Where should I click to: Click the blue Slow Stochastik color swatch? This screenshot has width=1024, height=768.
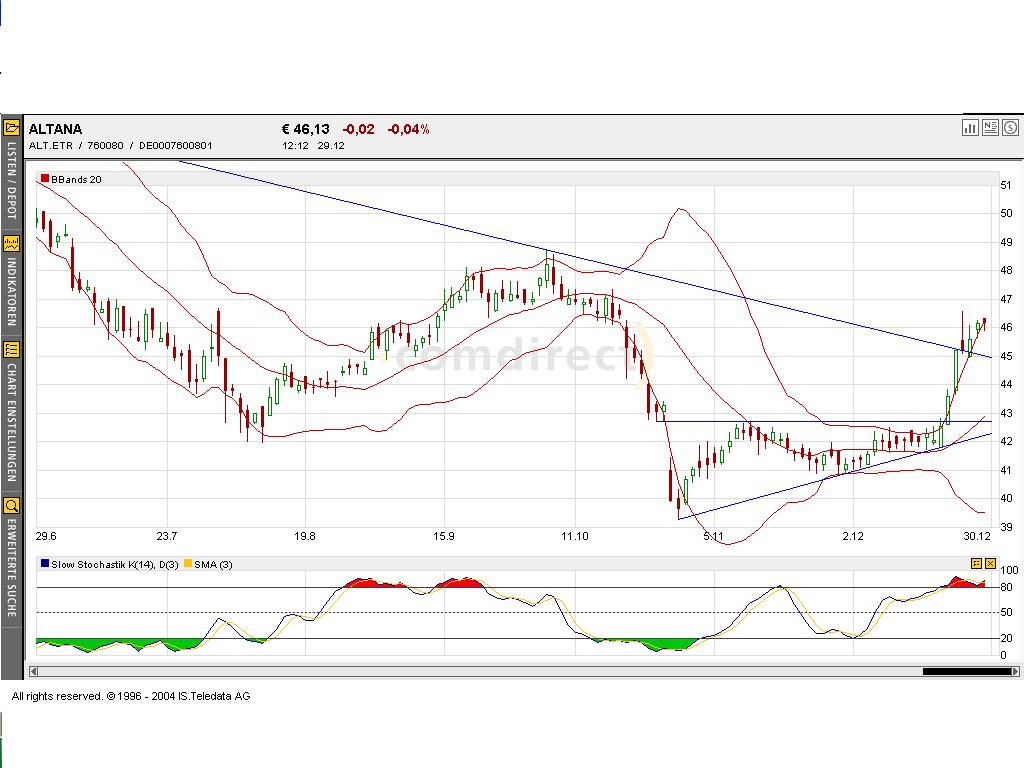pos(44,563)
